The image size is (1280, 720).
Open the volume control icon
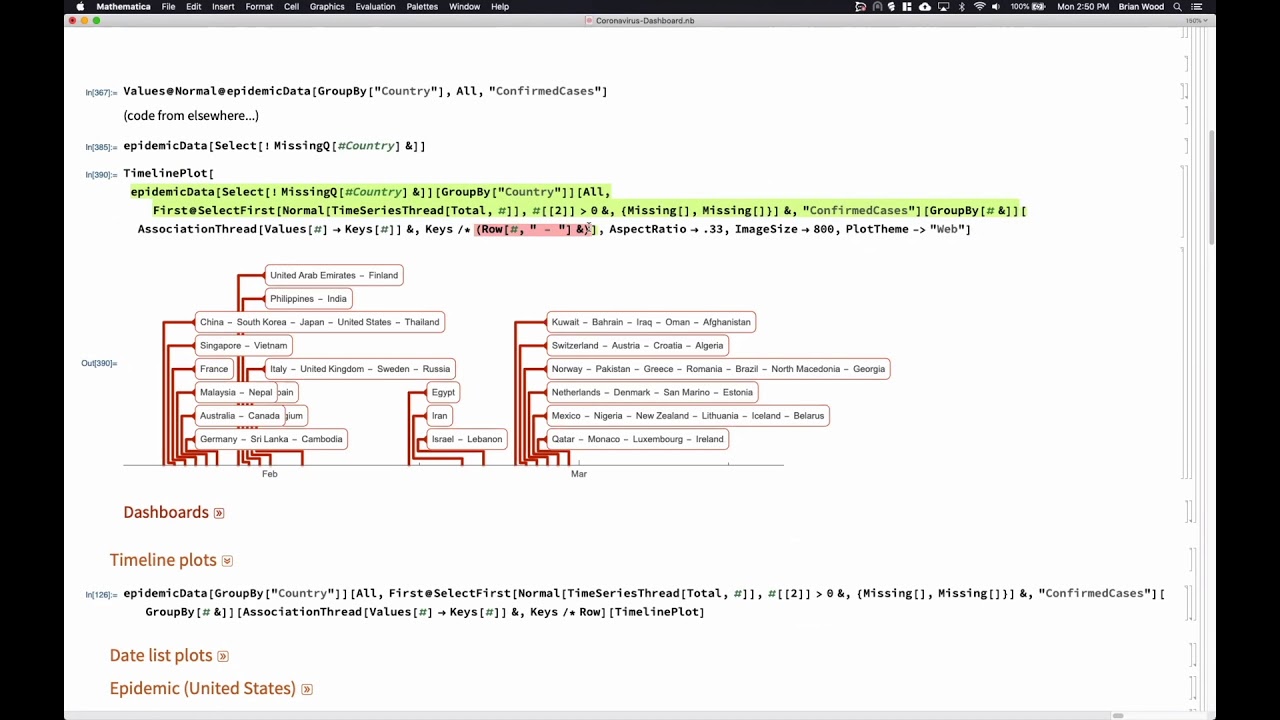(997, 6)
